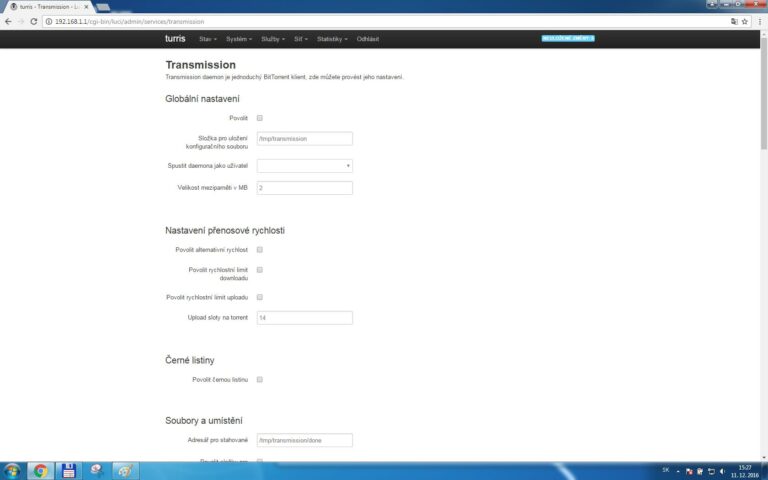Open Chrome's three-dot menu

tap(760, 22)
